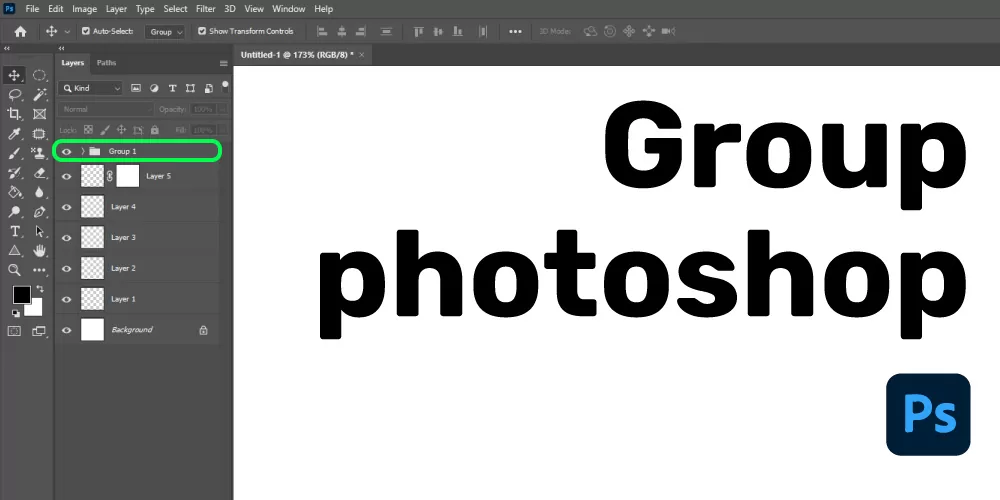The image size is (1000, 500).
Task: Open Auto-Select Group dropdown
Action: (165, 31)
